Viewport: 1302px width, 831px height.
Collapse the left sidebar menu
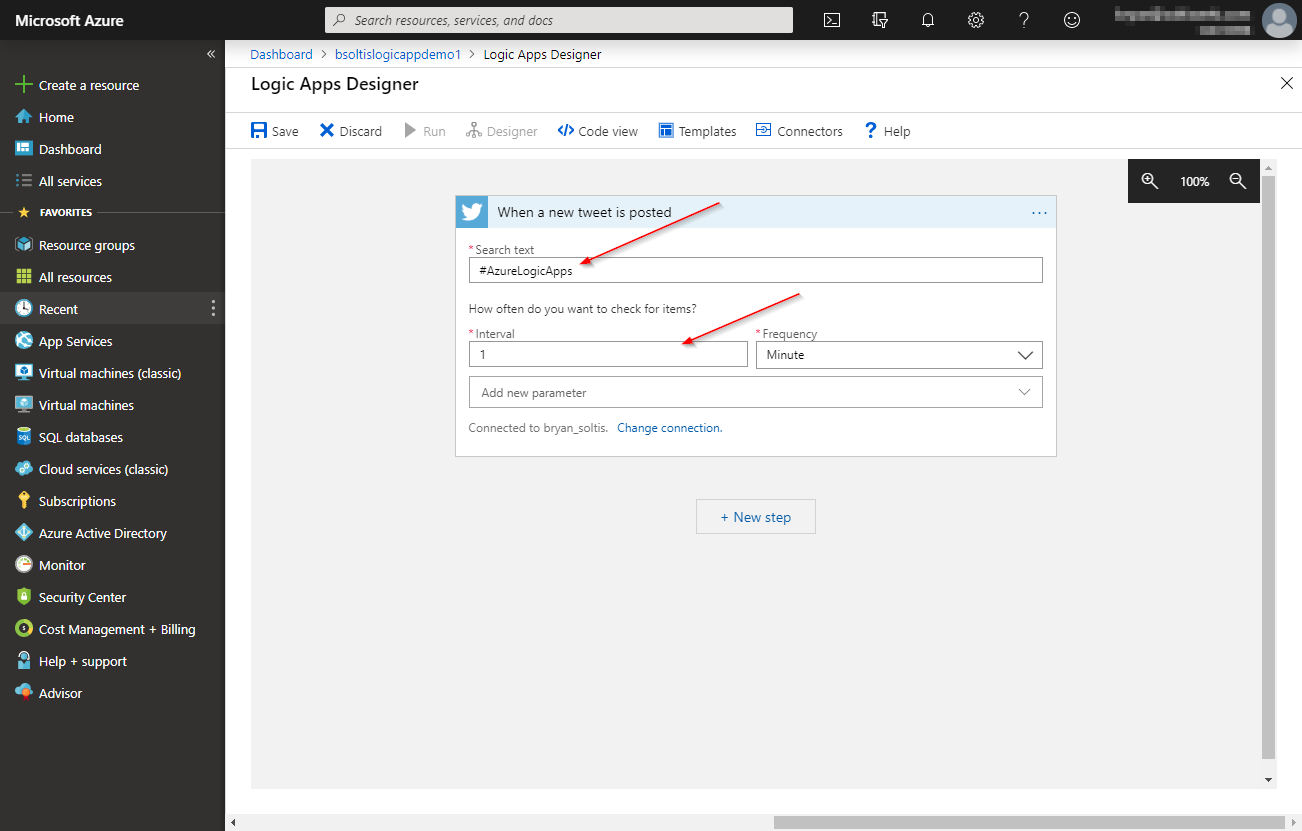211,54
